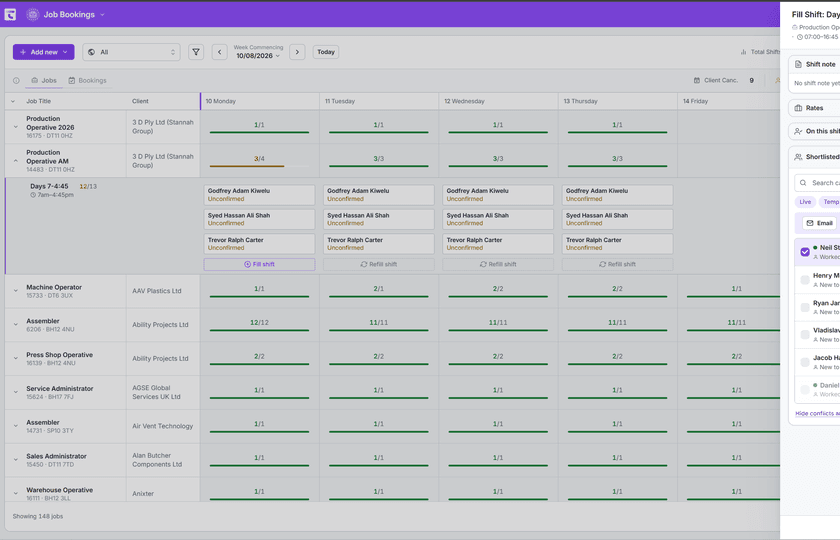Open the Shift note section icon
The image size is (840, 540).
pos(798,64)
